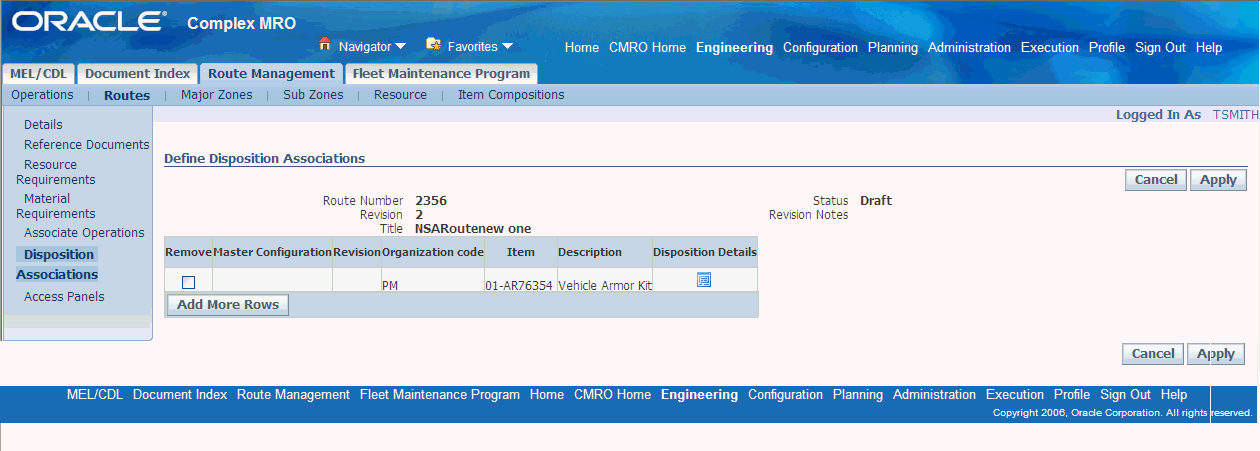1260x451 pixels.
Task: Click the footer Planning link
Action: [x=858, y=395]
